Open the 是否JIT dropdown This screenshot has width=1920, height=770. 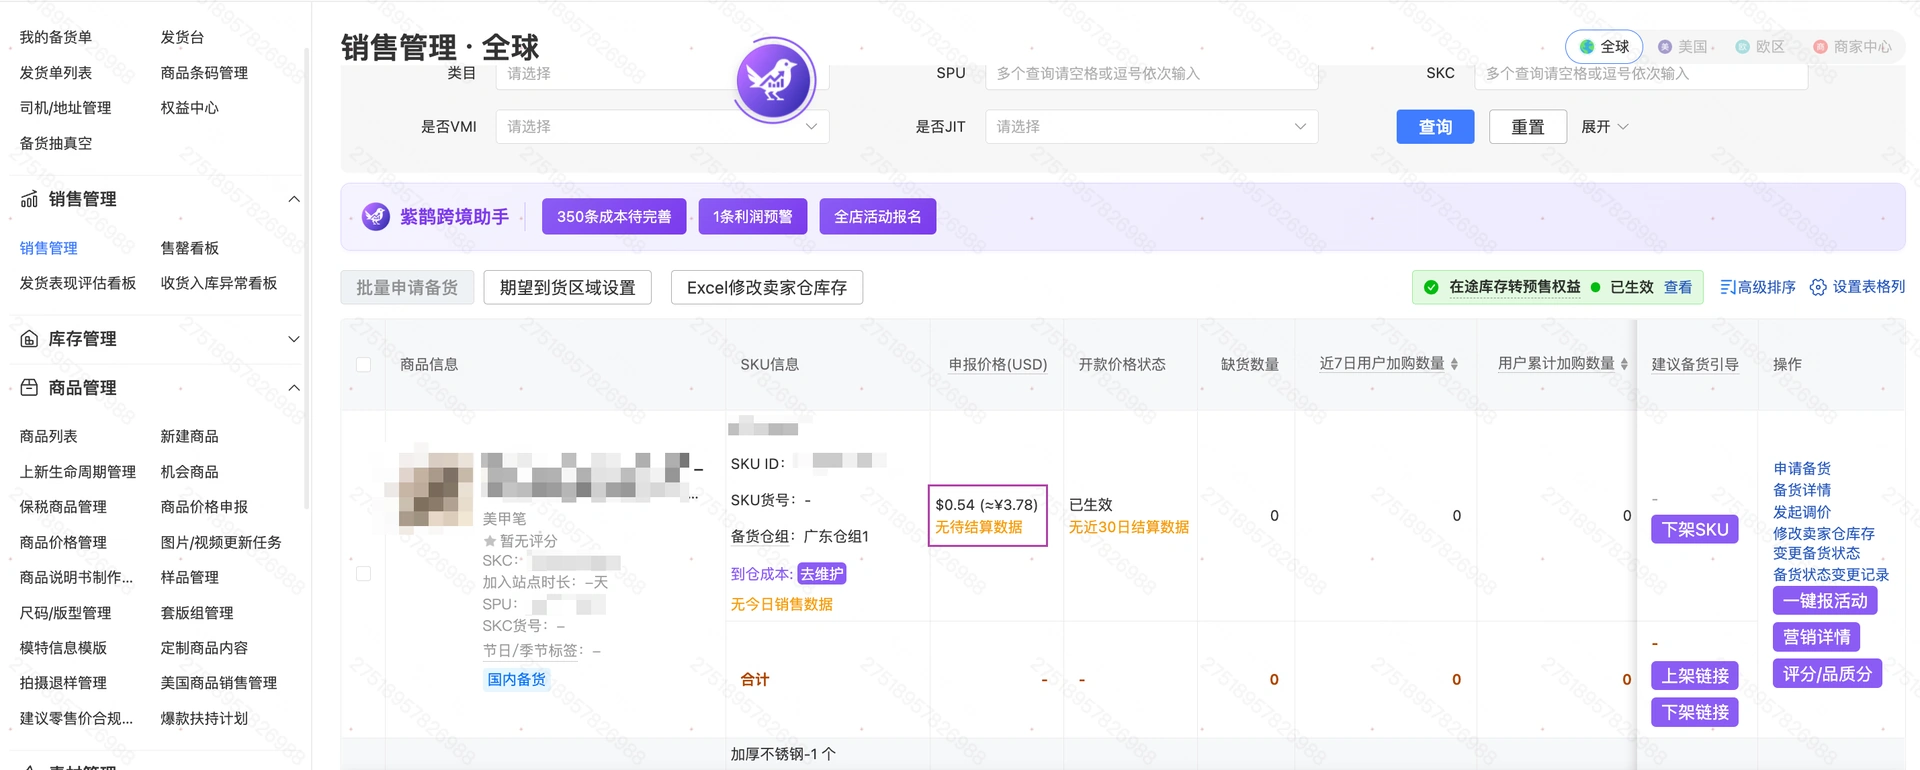pos(1151,127)
